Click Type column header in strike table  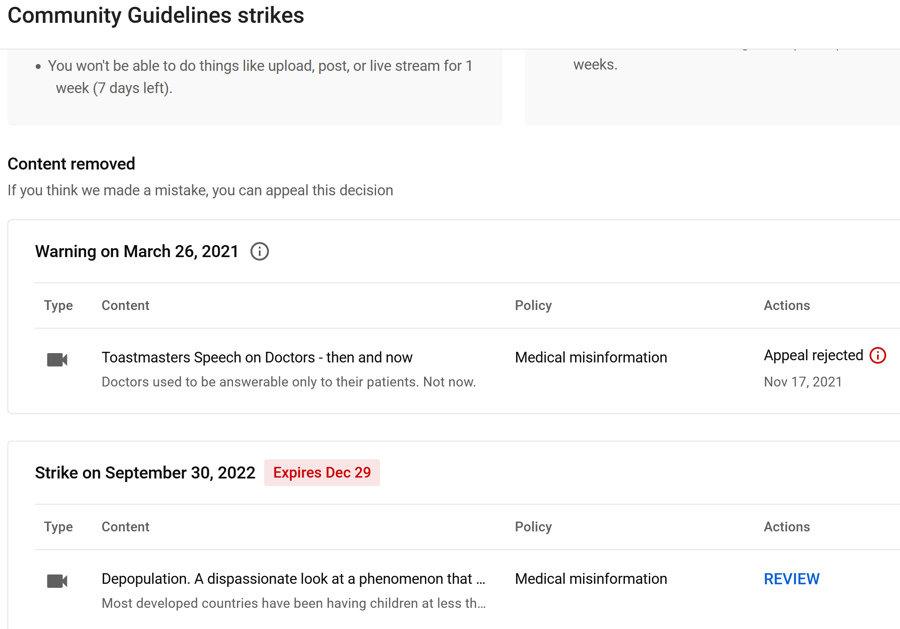pos(59,527)
